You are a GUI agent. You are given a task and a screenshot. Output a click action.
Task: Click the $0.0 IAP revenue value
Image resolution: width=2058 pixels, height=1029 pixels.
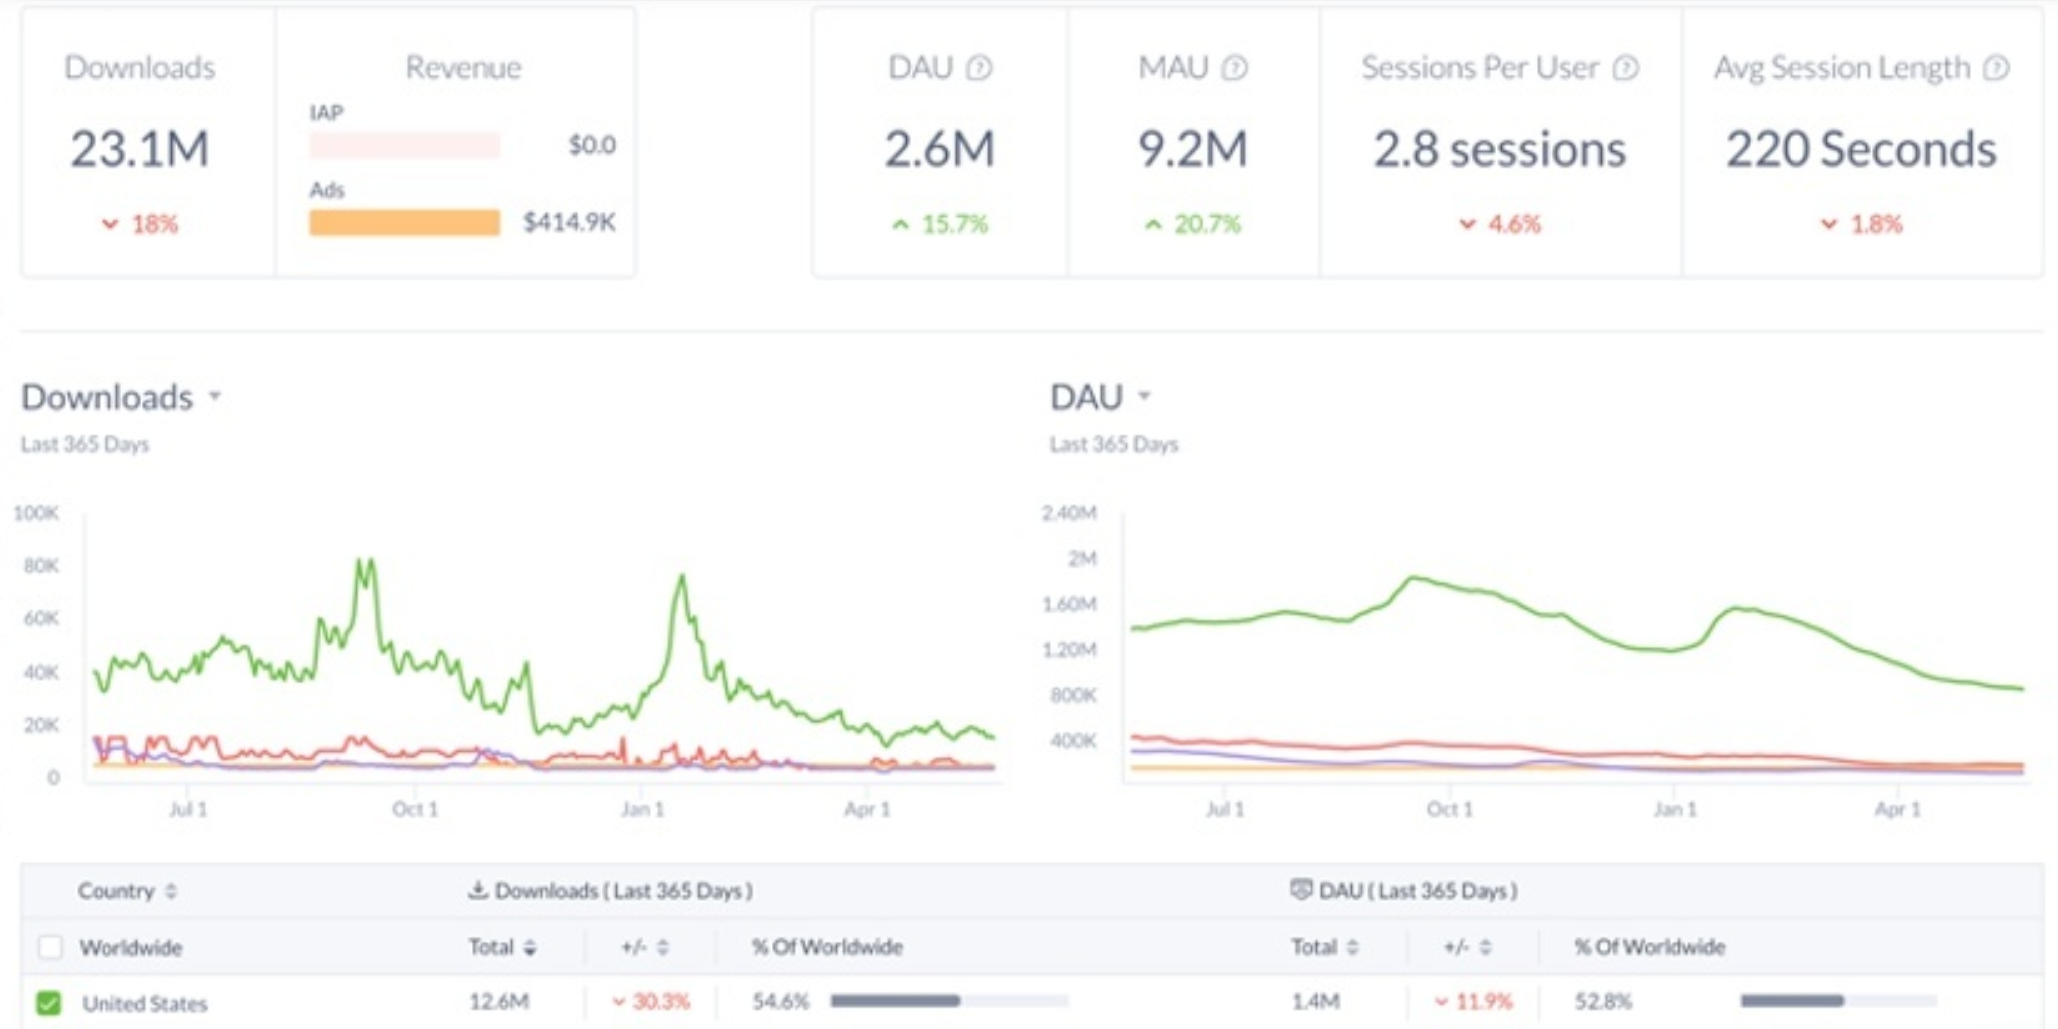pyautogui.click(x=592, y=145)
